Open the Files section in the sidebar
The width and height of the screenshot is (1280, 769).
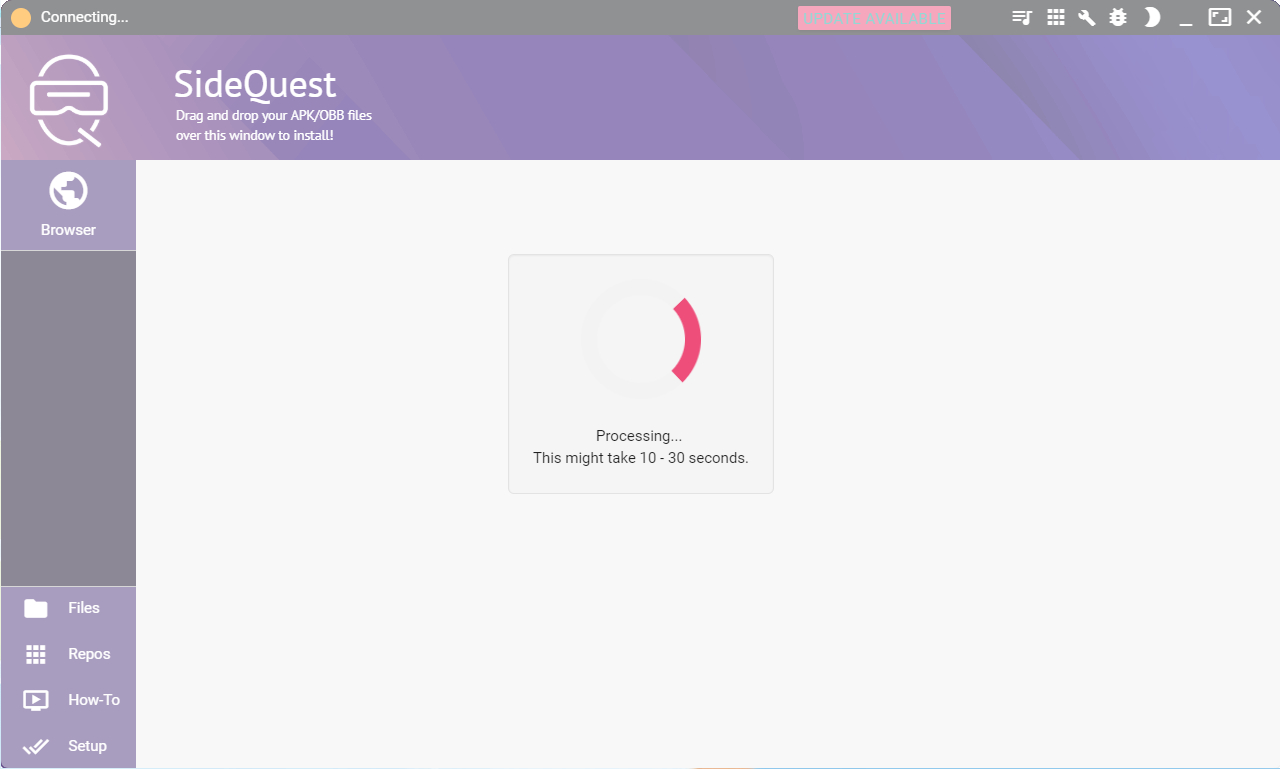pos(68,608)
